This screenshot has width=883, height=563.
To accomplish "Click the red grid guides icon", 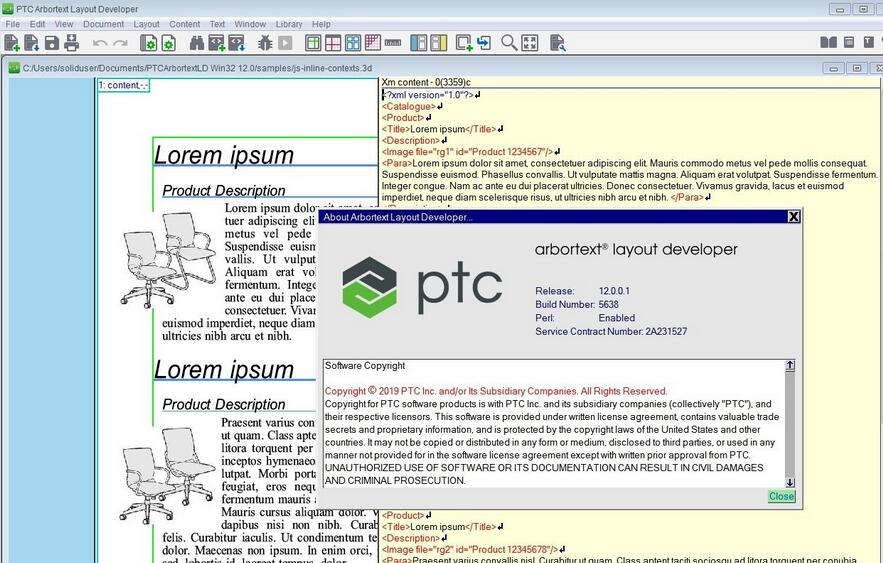I will 333,43.
